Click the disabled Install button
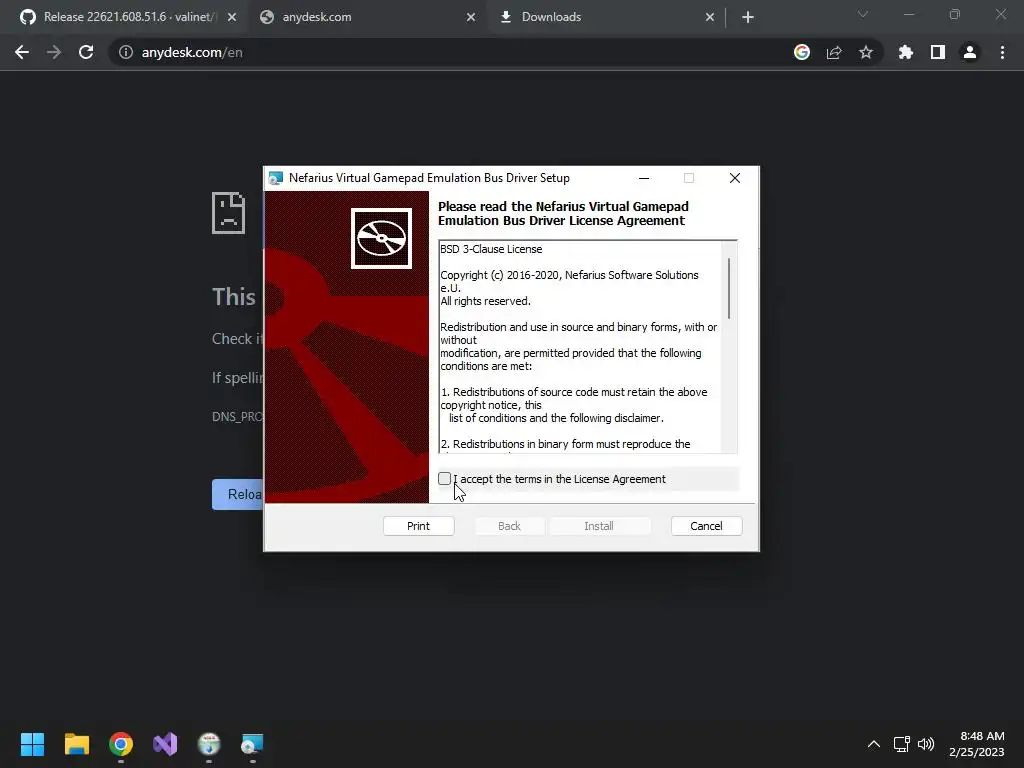Screen dimensions: 1024x768 (x=599, y=526)
